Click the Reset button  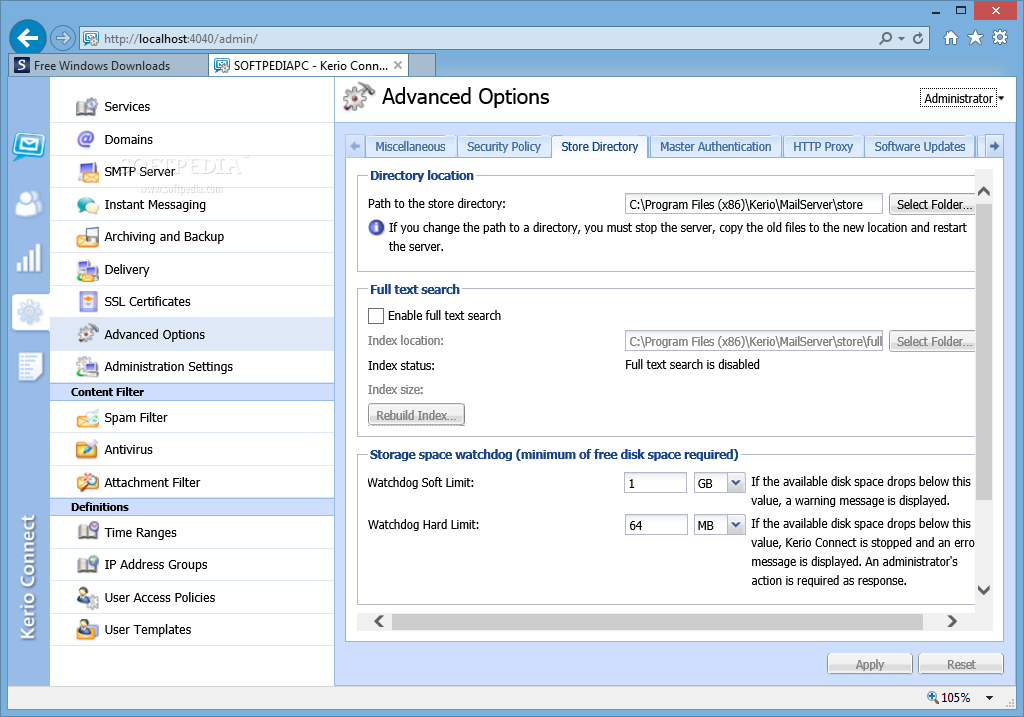[961, 664]
